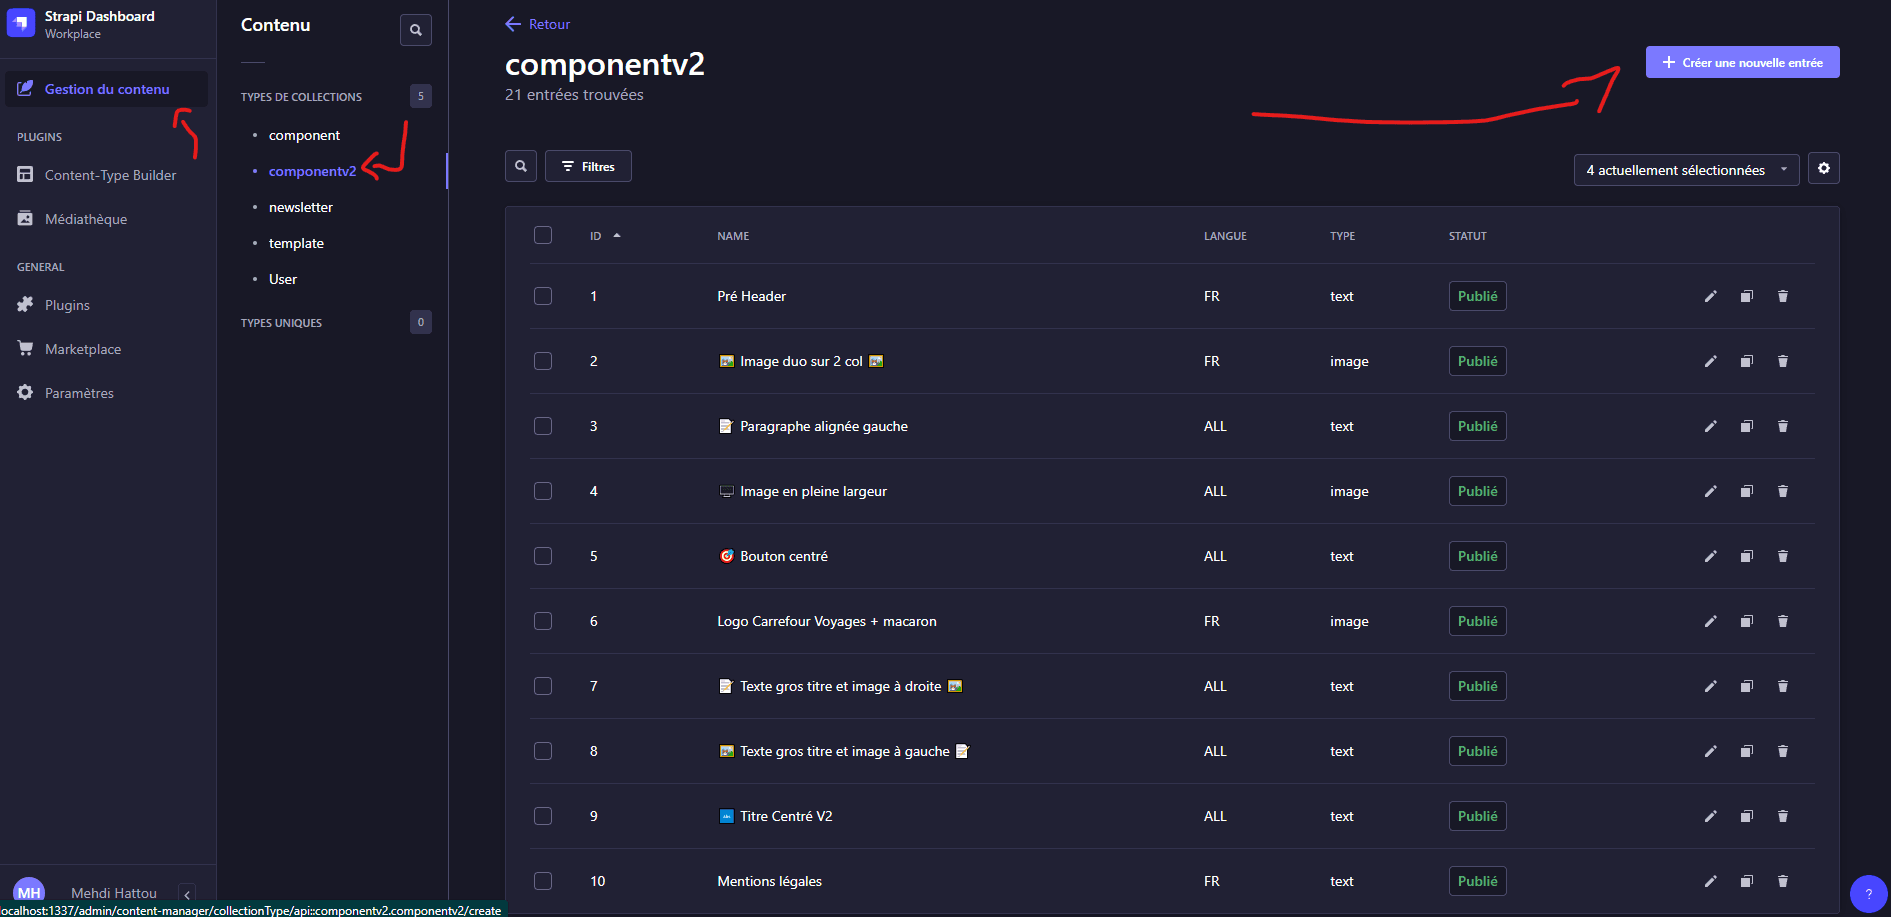This screenshot has height=917, width=1891.
Task: Click the edit pencil for Pré Header
Action: point(1710,296)
